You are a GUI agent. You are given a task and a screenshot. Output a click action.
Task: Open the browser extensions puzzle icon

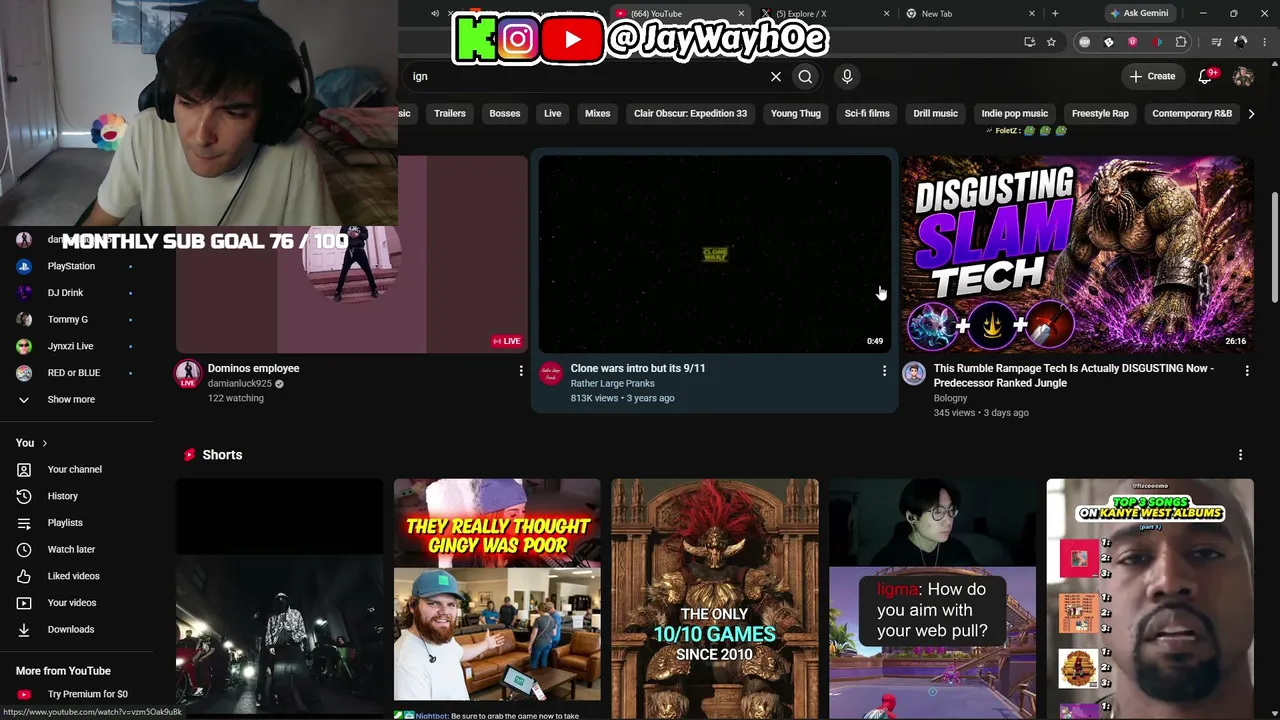tap(1181, 42)
